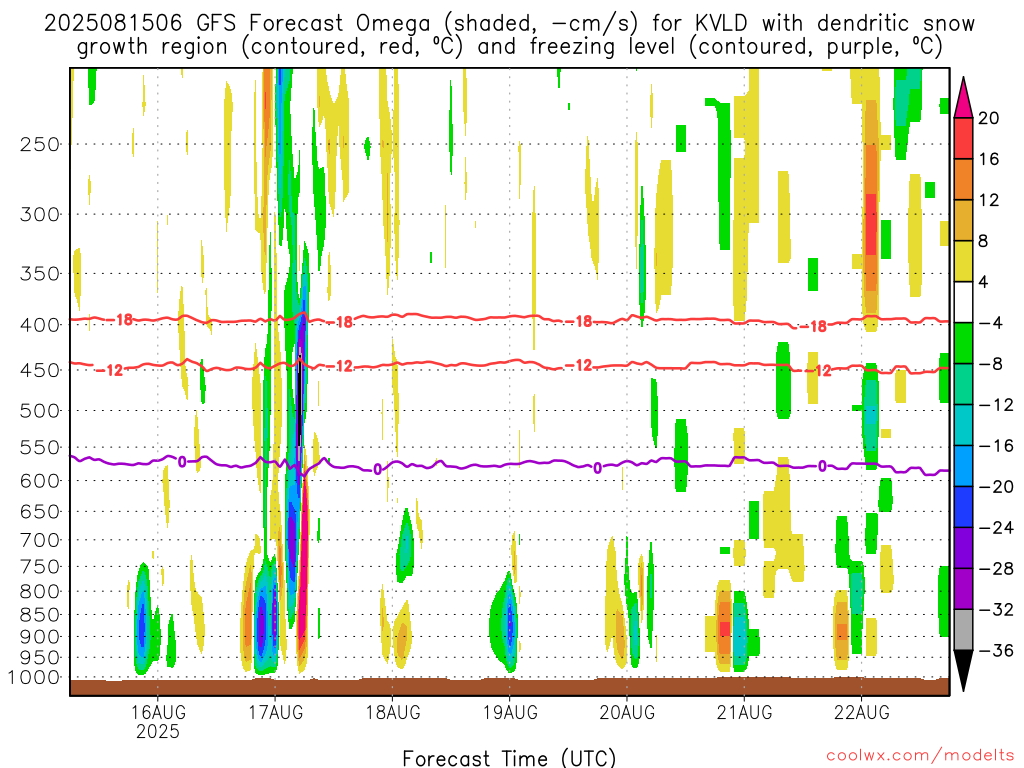Select the 21AUG date label
The height and width of the screenshot is (768, 1024).
point(744,712)
